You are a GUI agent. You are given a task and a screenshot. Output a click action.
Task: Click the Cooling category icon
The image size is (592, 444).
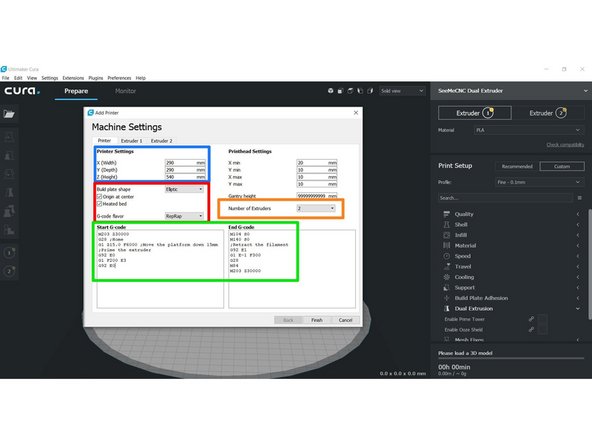pyautogui.click(x=447, y=277)
